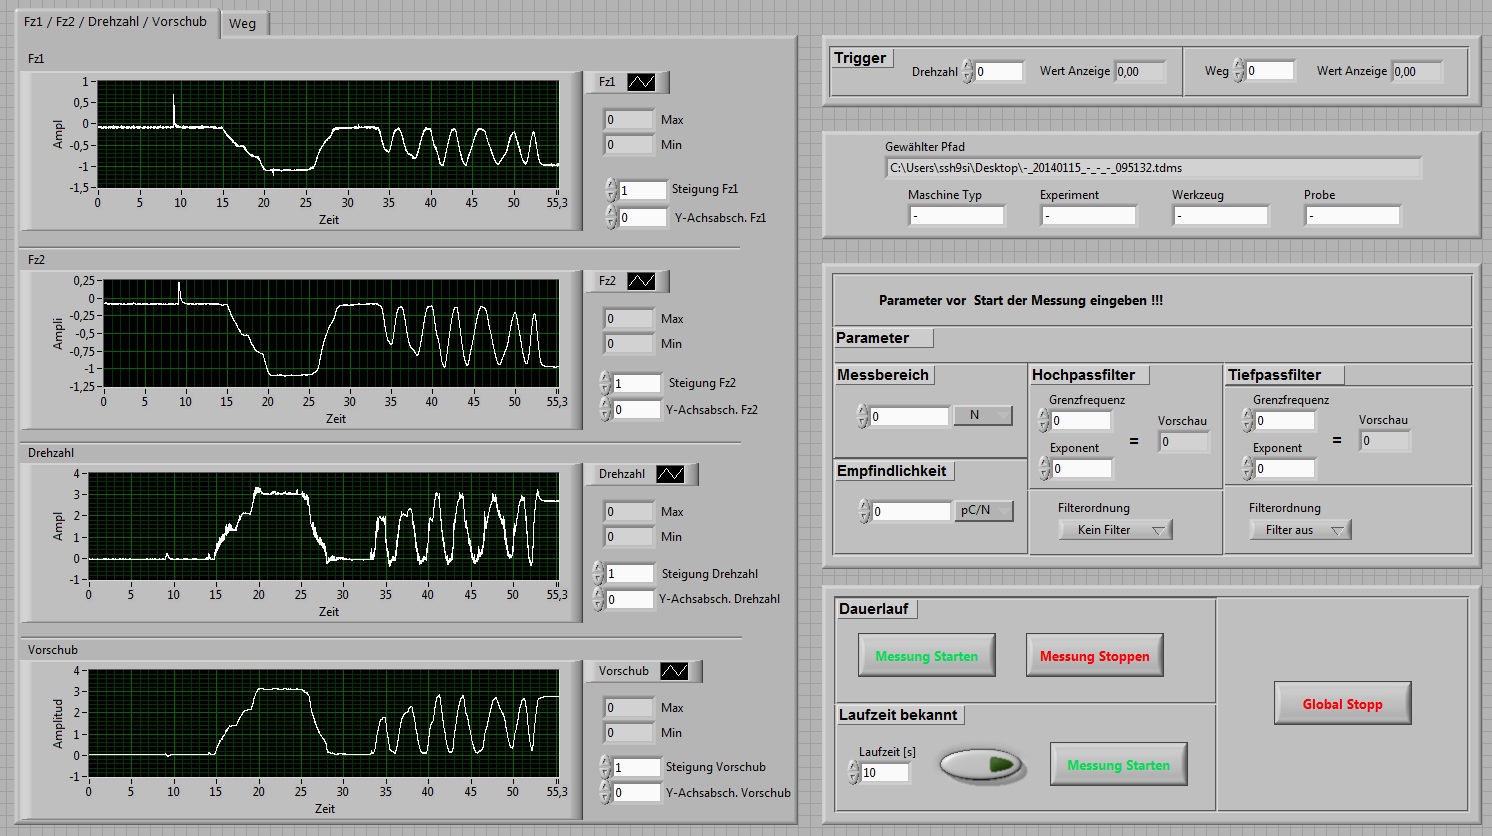Click the Vorschub plot legend line icon
The width and height of the screenshot is (1492, 836).
pos(675,671)
